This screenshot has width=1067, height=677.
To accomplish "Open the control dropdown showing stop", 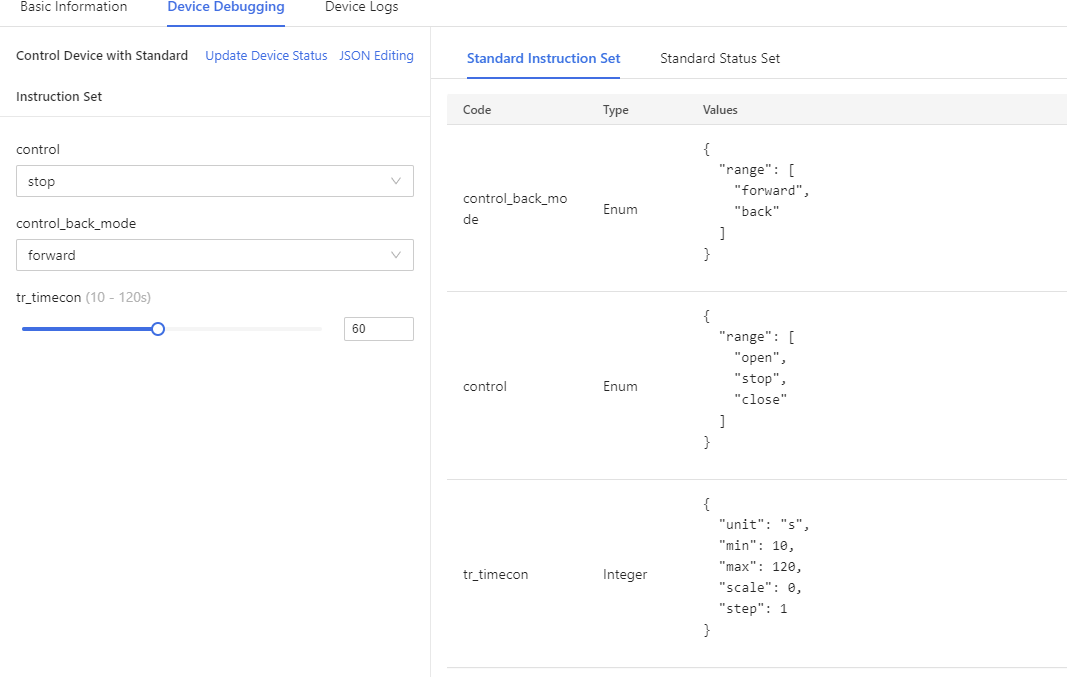I will [215, 181].
